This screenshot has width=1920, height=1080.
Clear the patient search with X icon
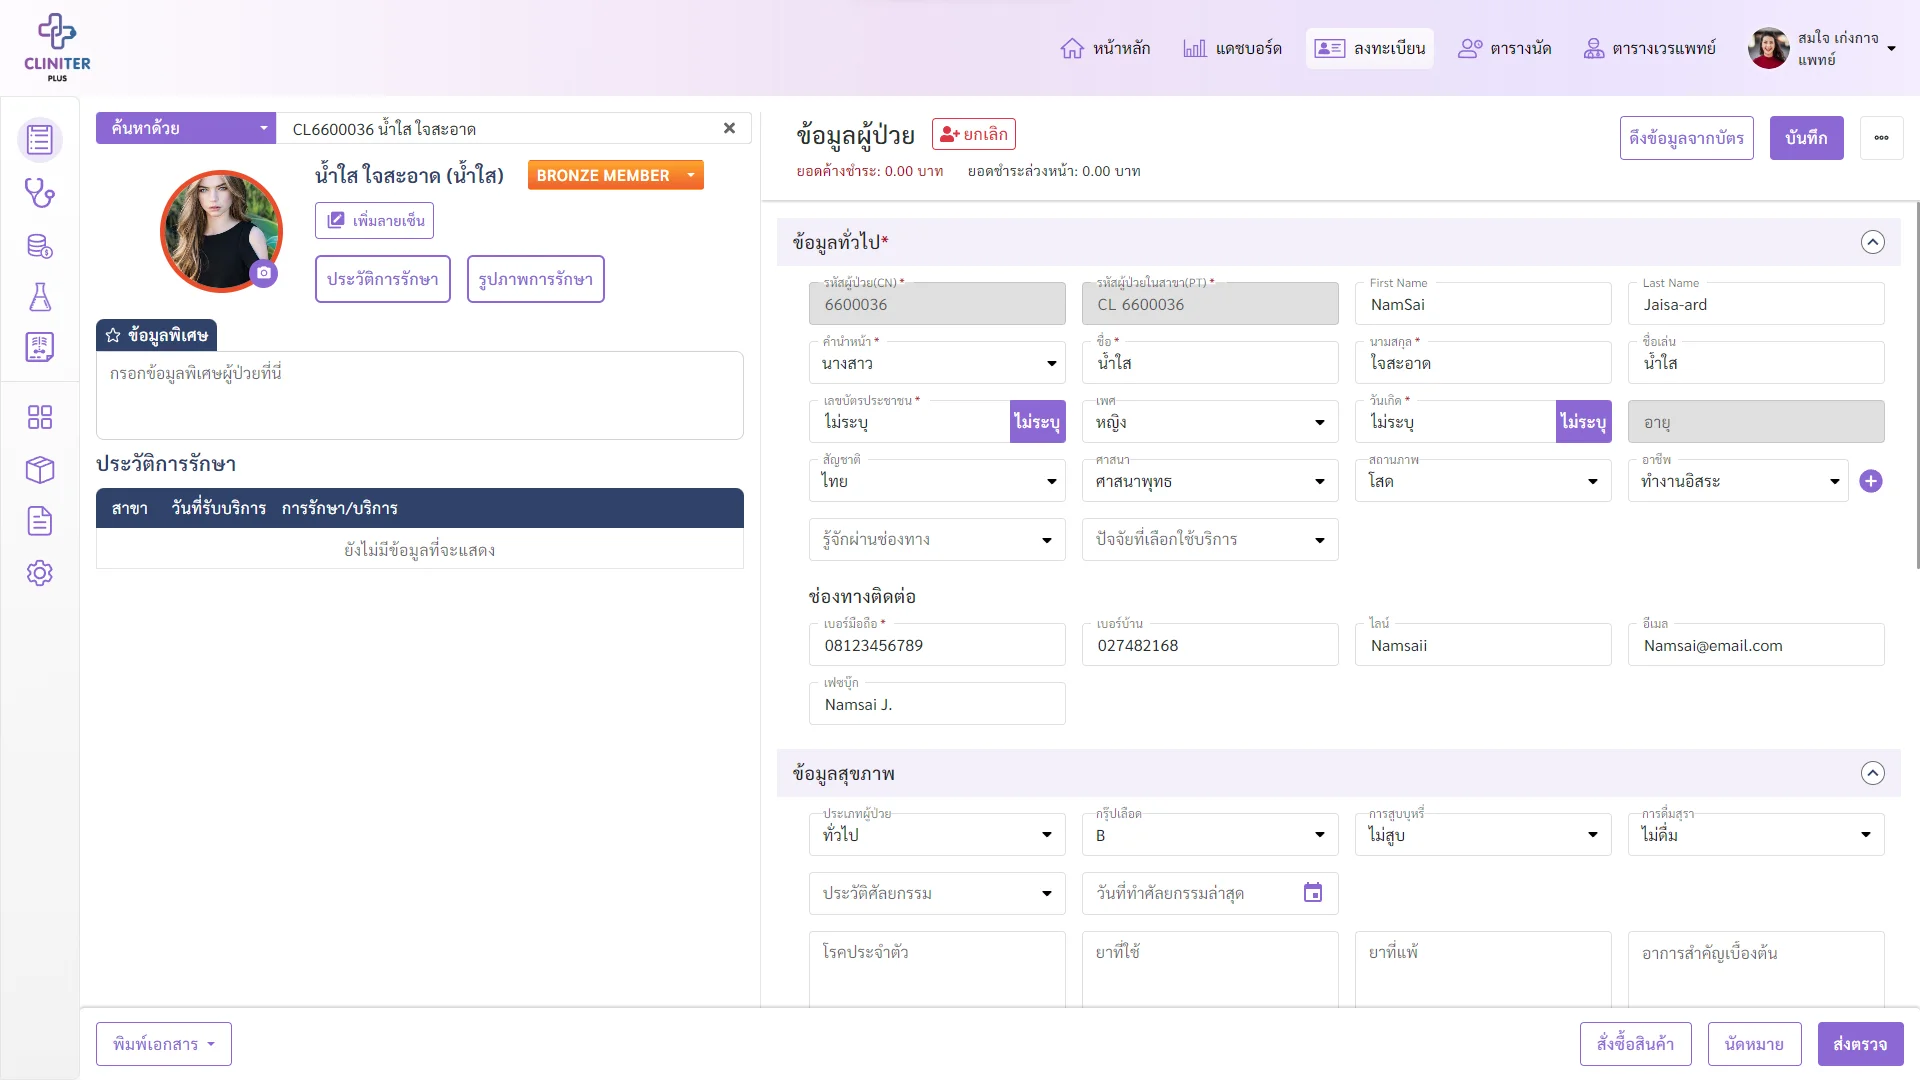click(x=729, y=128)
